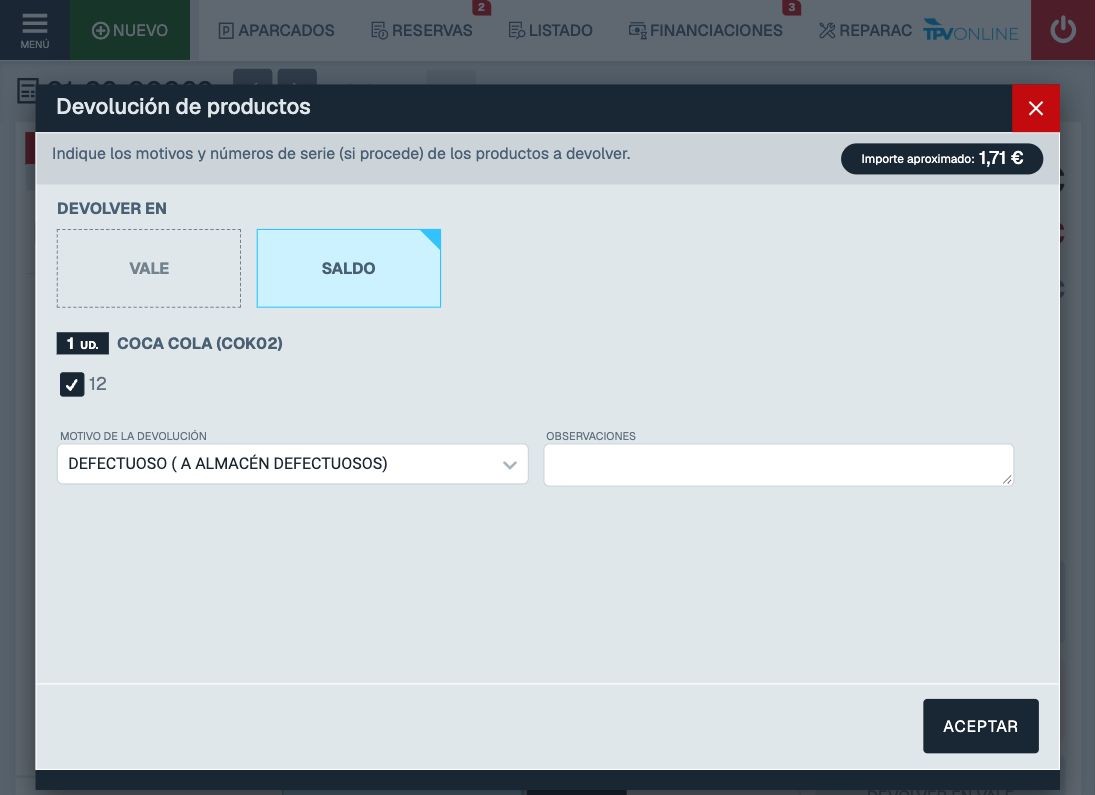Image resolution: width=1095 pixels, height=795 pixels.
Task: Click the Reservas list-clock icon
Action: pyautogui.click(x=379, y=31)
